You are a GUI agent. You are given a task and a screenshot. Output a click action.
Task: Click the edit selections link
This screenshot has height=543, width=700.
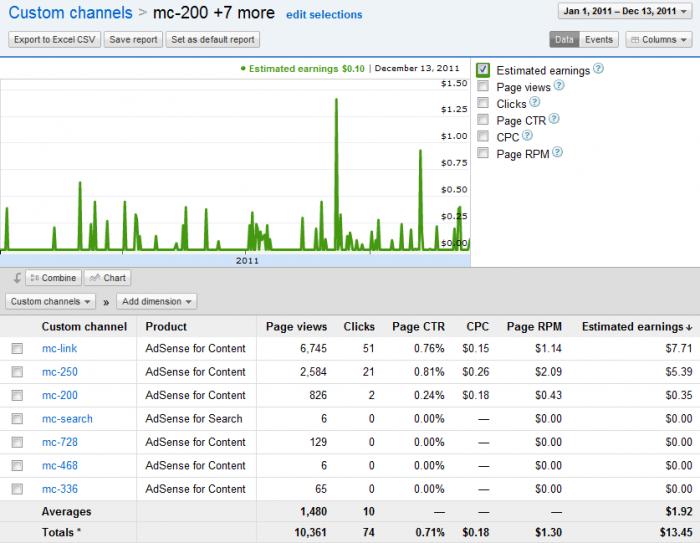point(324,15)
